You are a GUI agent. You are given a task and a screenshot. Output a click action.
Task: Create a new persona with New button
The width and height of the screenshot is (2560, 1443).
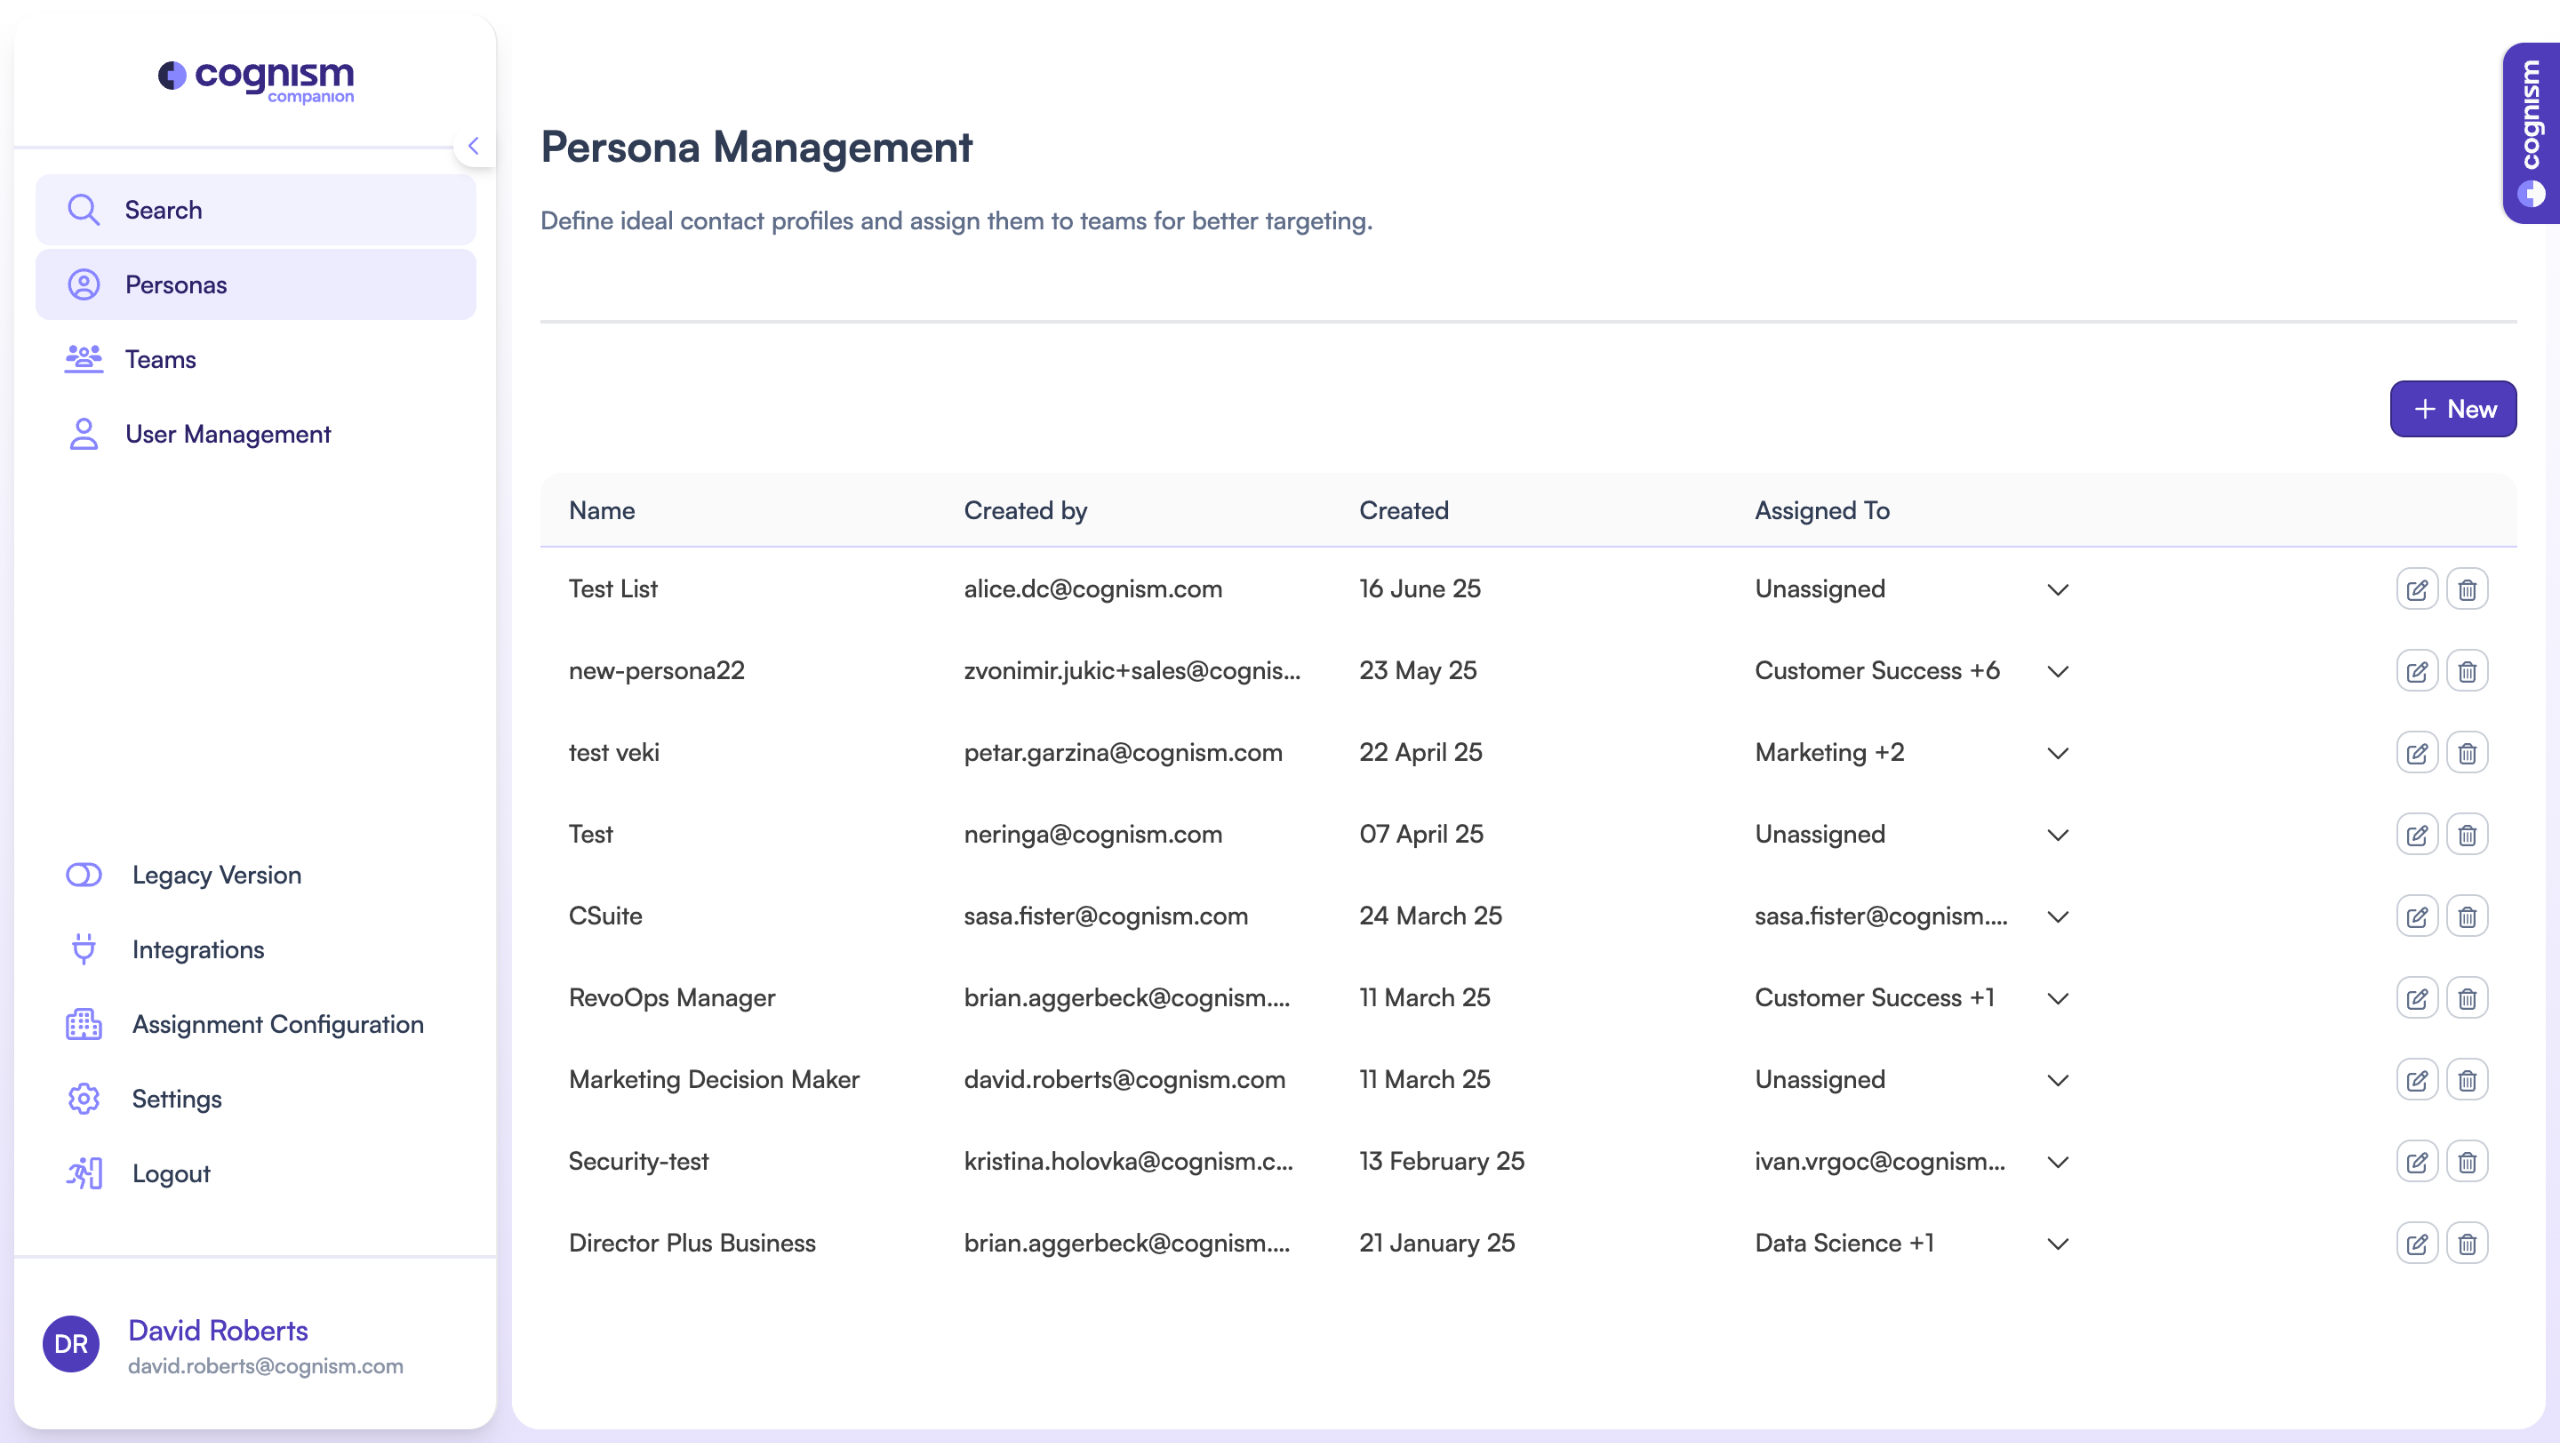[2452, 409]
